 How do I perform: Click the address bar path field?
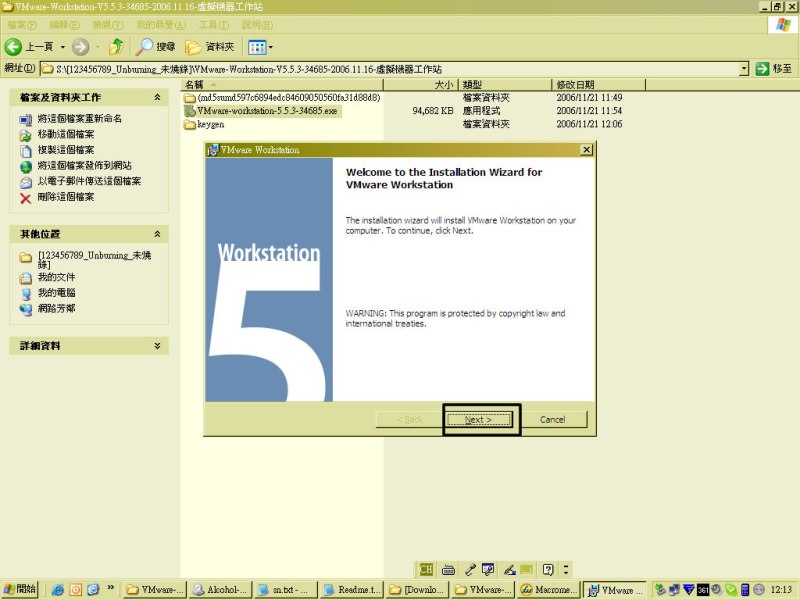click(x=390, y=69)
